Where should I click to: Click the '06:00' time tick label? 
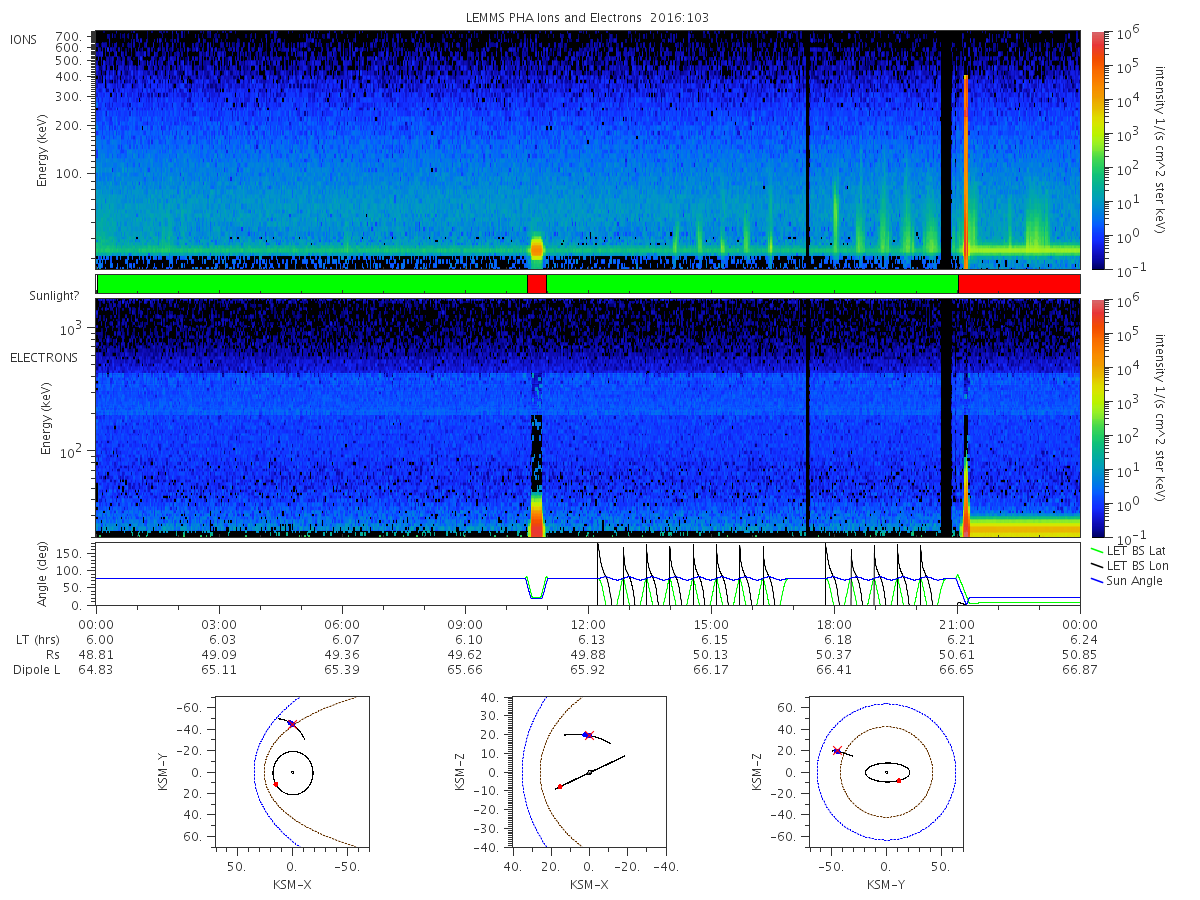point(342,624)
